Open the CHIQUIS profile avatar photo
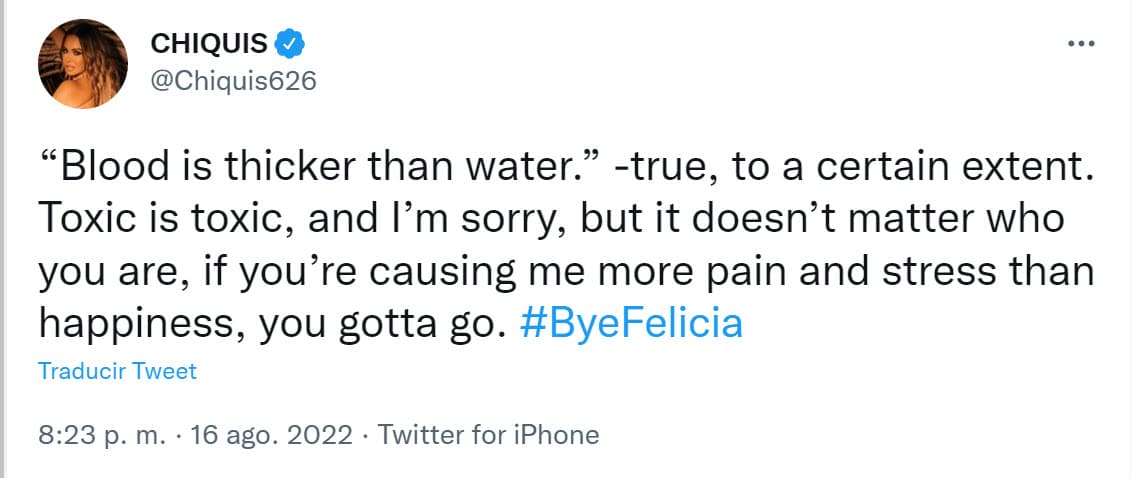 click(x=83, y=64)
